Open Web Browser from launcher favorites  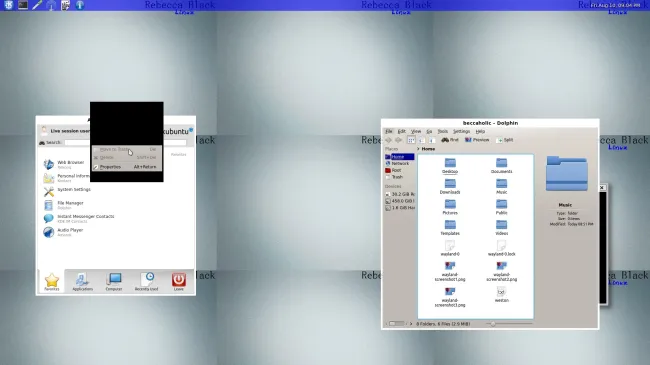pos(64,164)
